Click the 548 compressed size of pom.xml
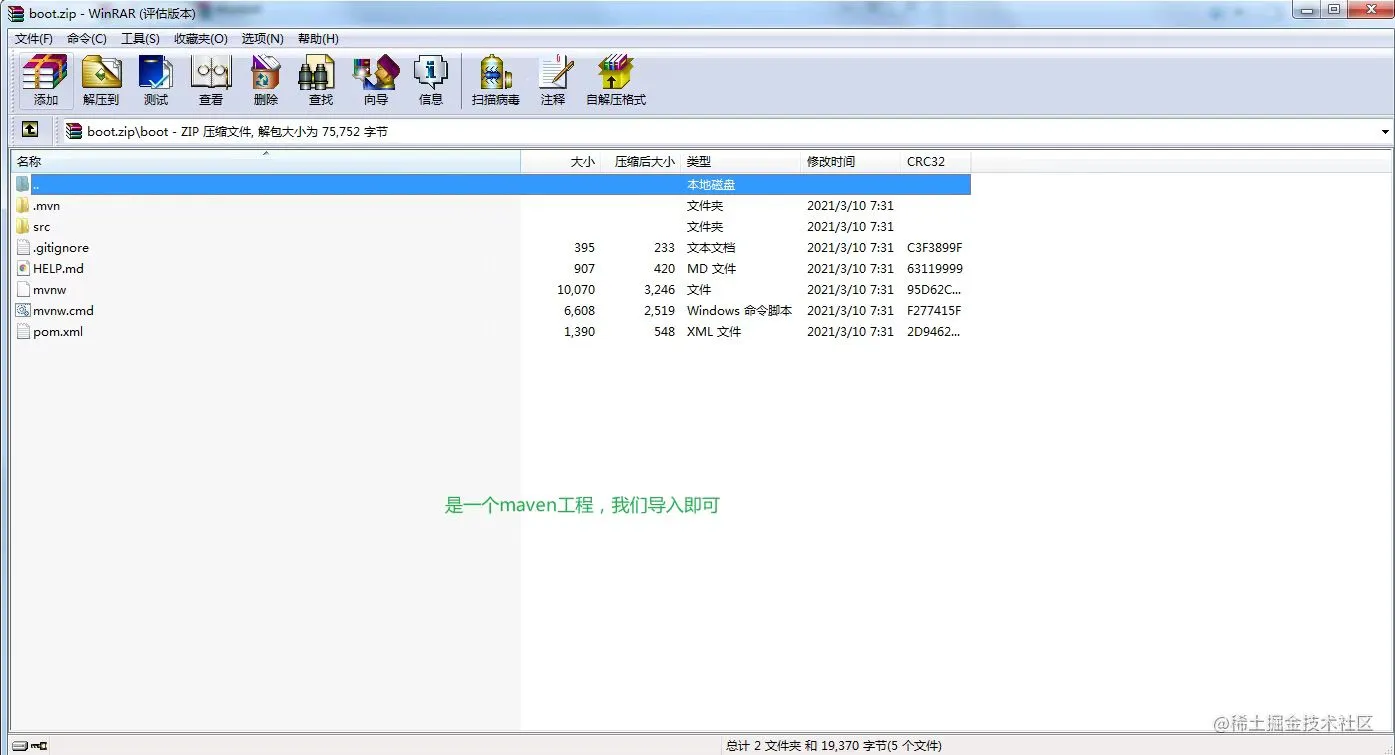 click(x=664, y=331)
